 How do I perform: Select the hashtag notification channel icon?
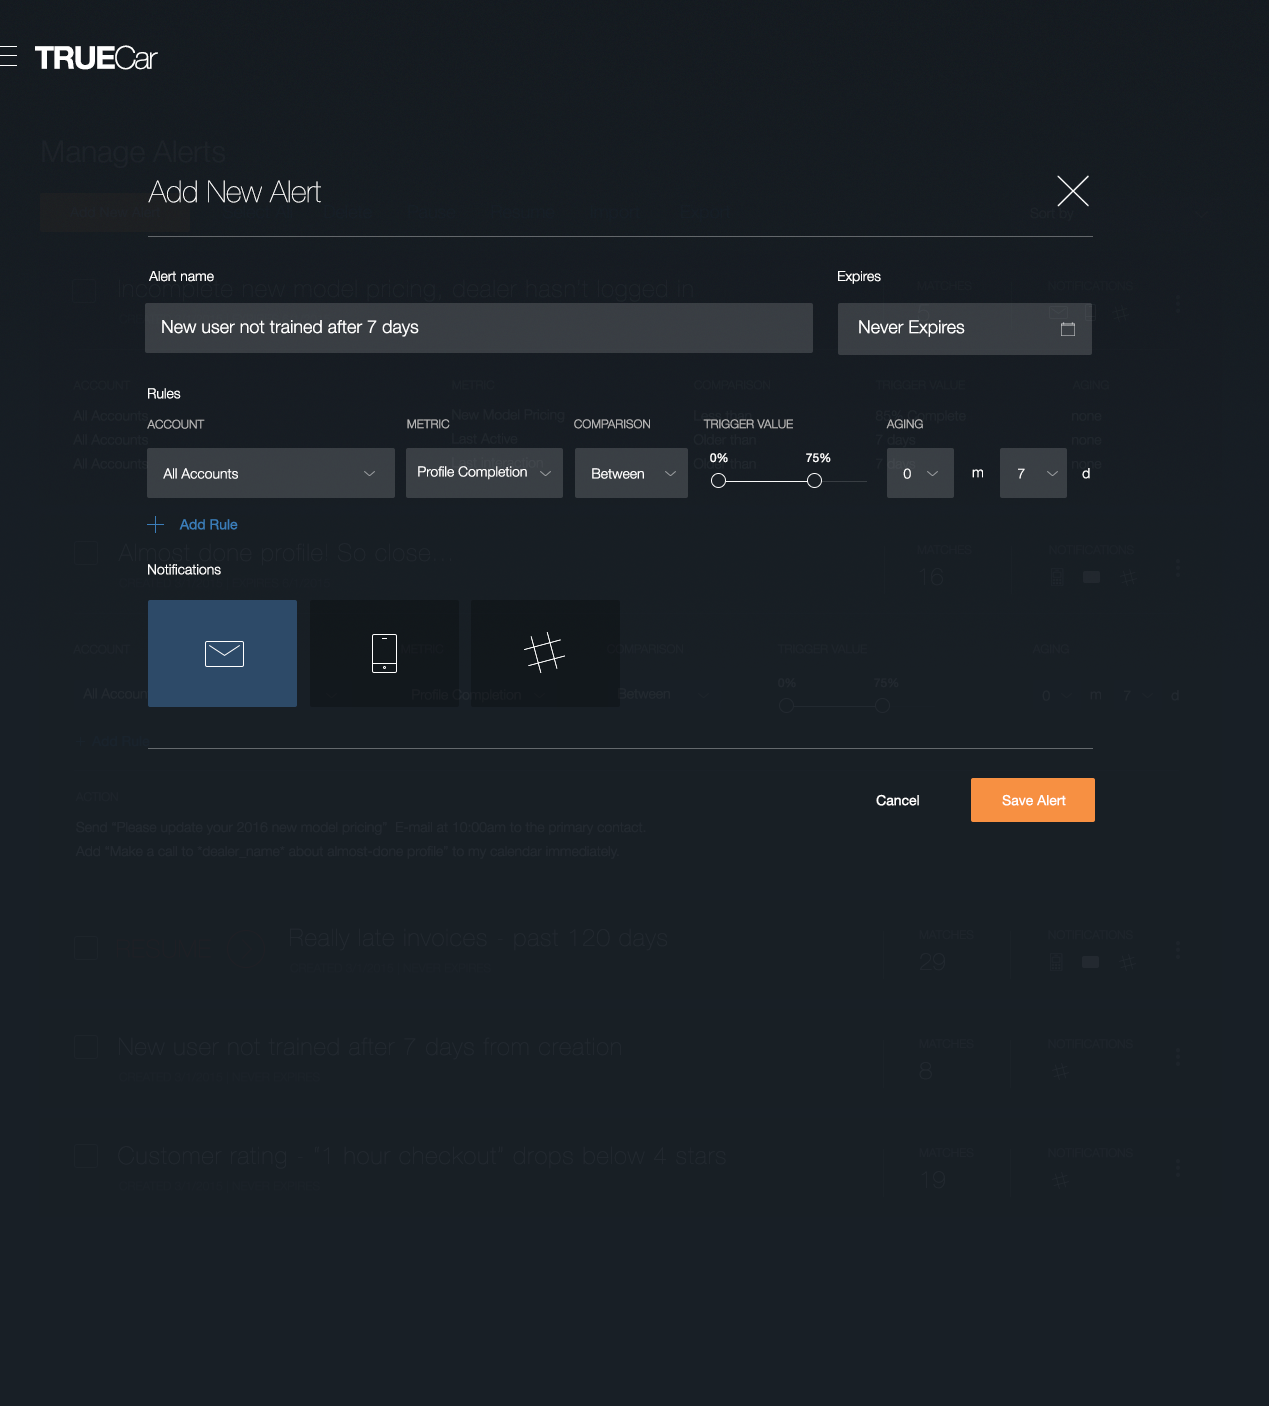coord(545,653)
